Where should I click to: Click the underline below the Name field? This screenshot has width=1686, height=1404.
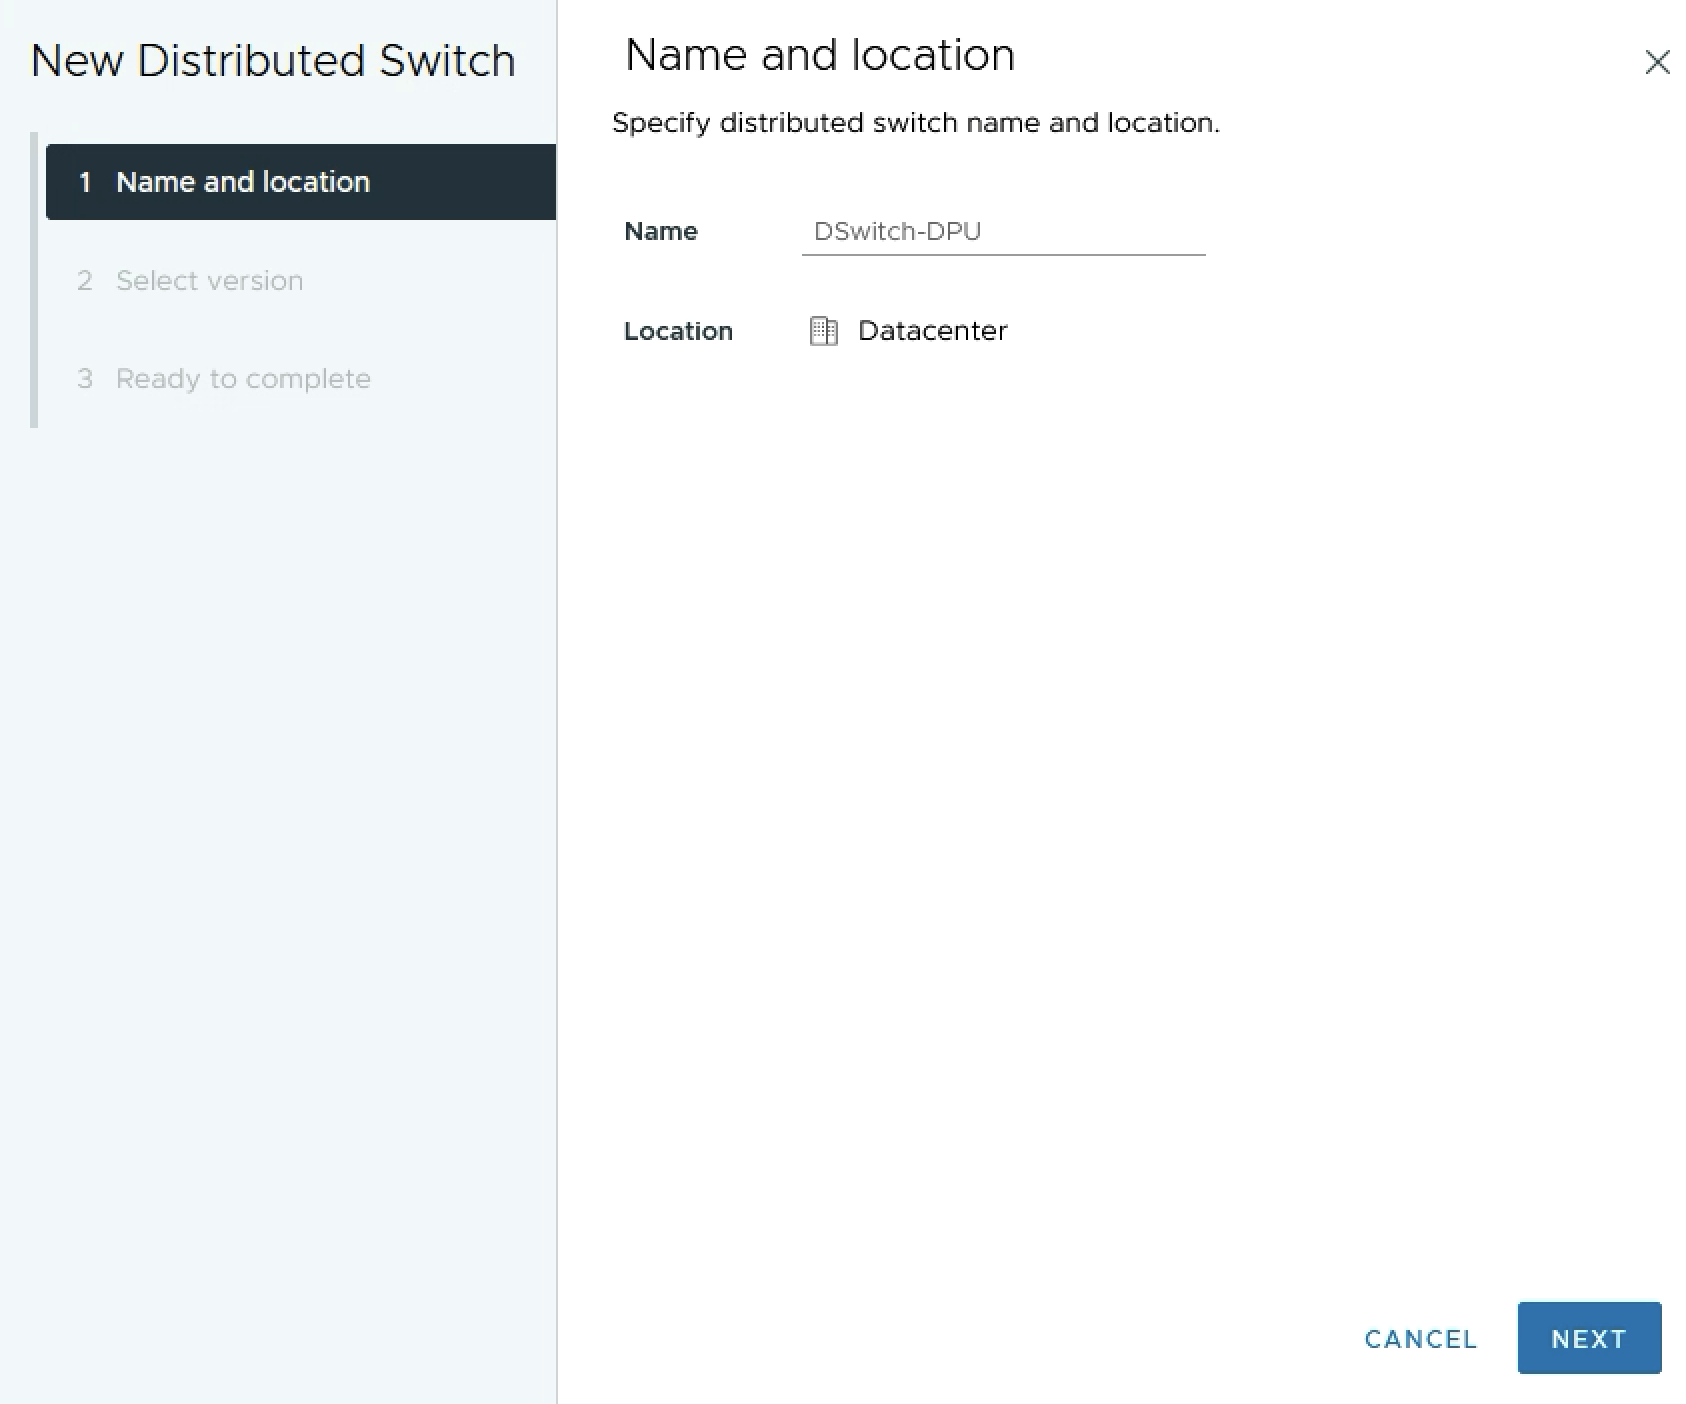click(1003, 255)
